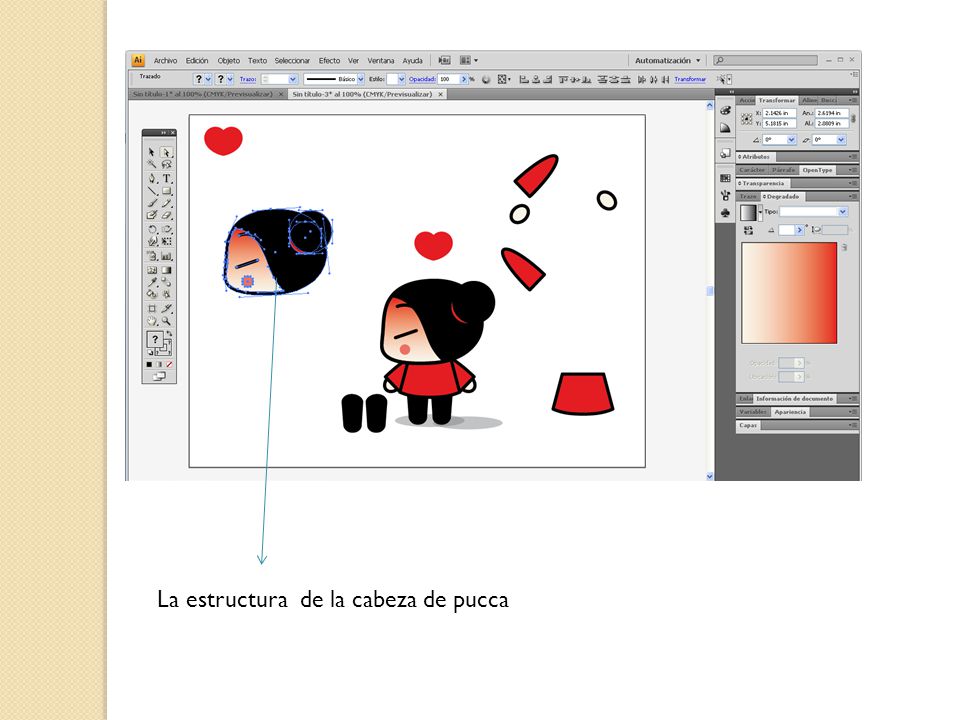
Task: Select the Blend tool
Action: [x=166, y=282]
